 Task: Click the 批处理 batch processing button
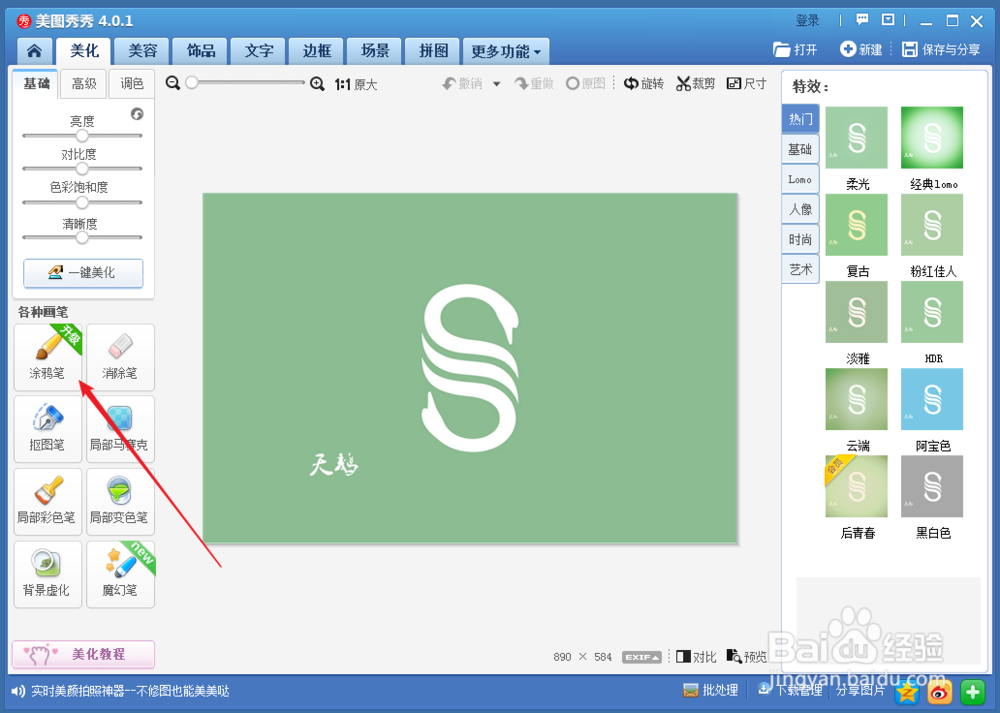(x=710, y=690)
